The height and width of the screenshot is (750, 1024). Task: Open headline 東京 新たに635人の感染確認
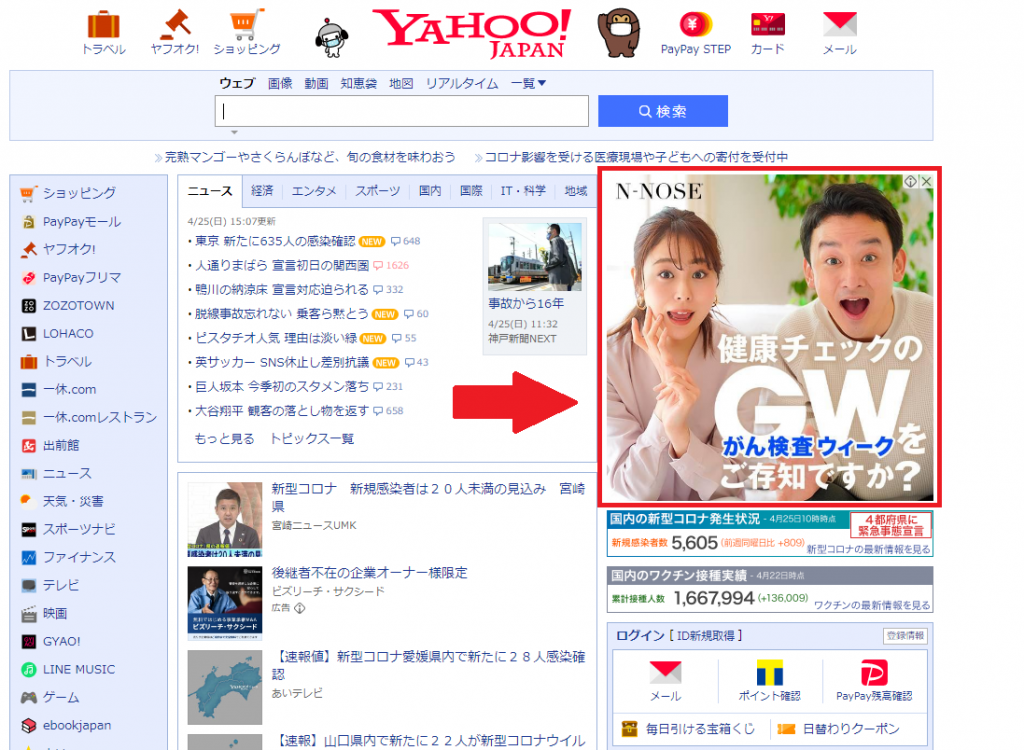(x=275, y=241)
